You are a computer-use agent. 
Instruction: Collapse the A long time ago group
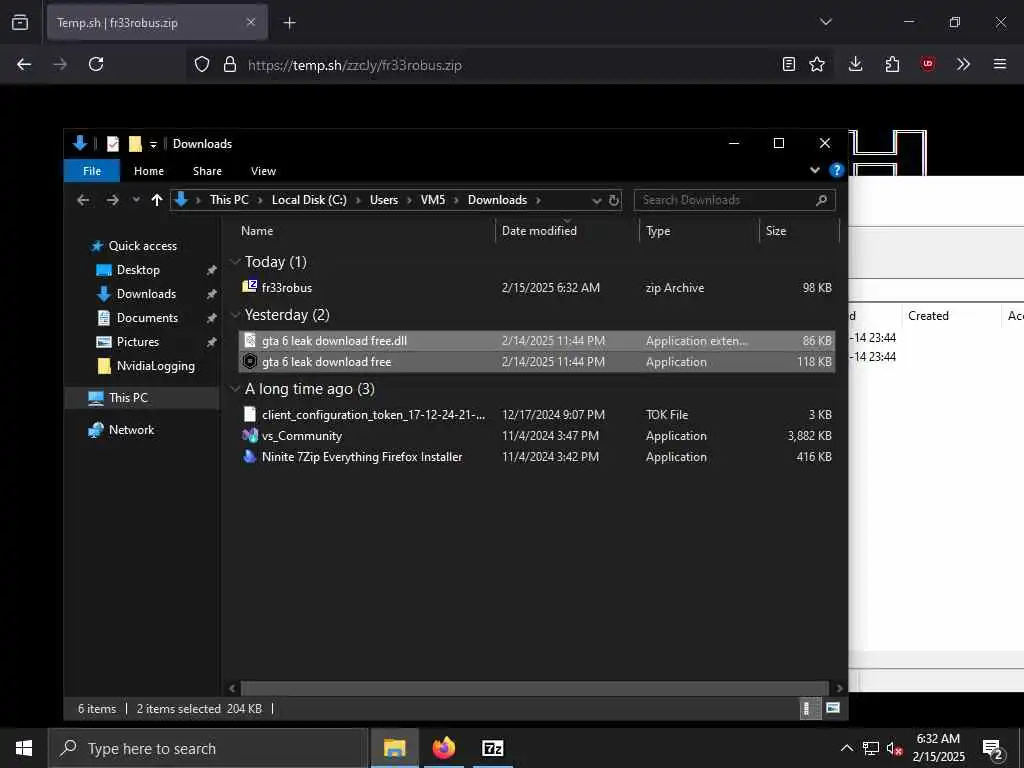click(x=236, y=389)
